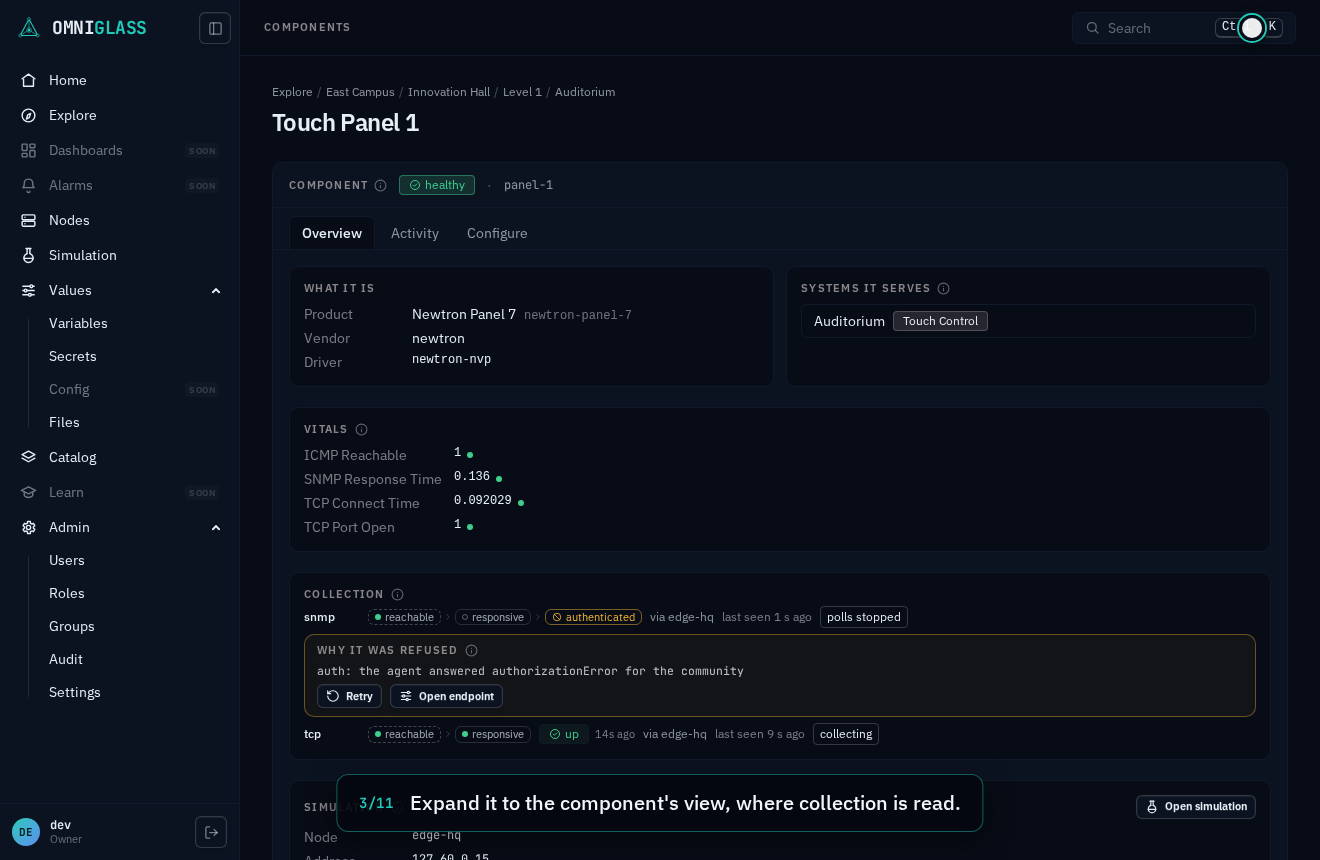Click the Explore compass icon
This screenshot has width=1320, height=860.
click(29, 115)
